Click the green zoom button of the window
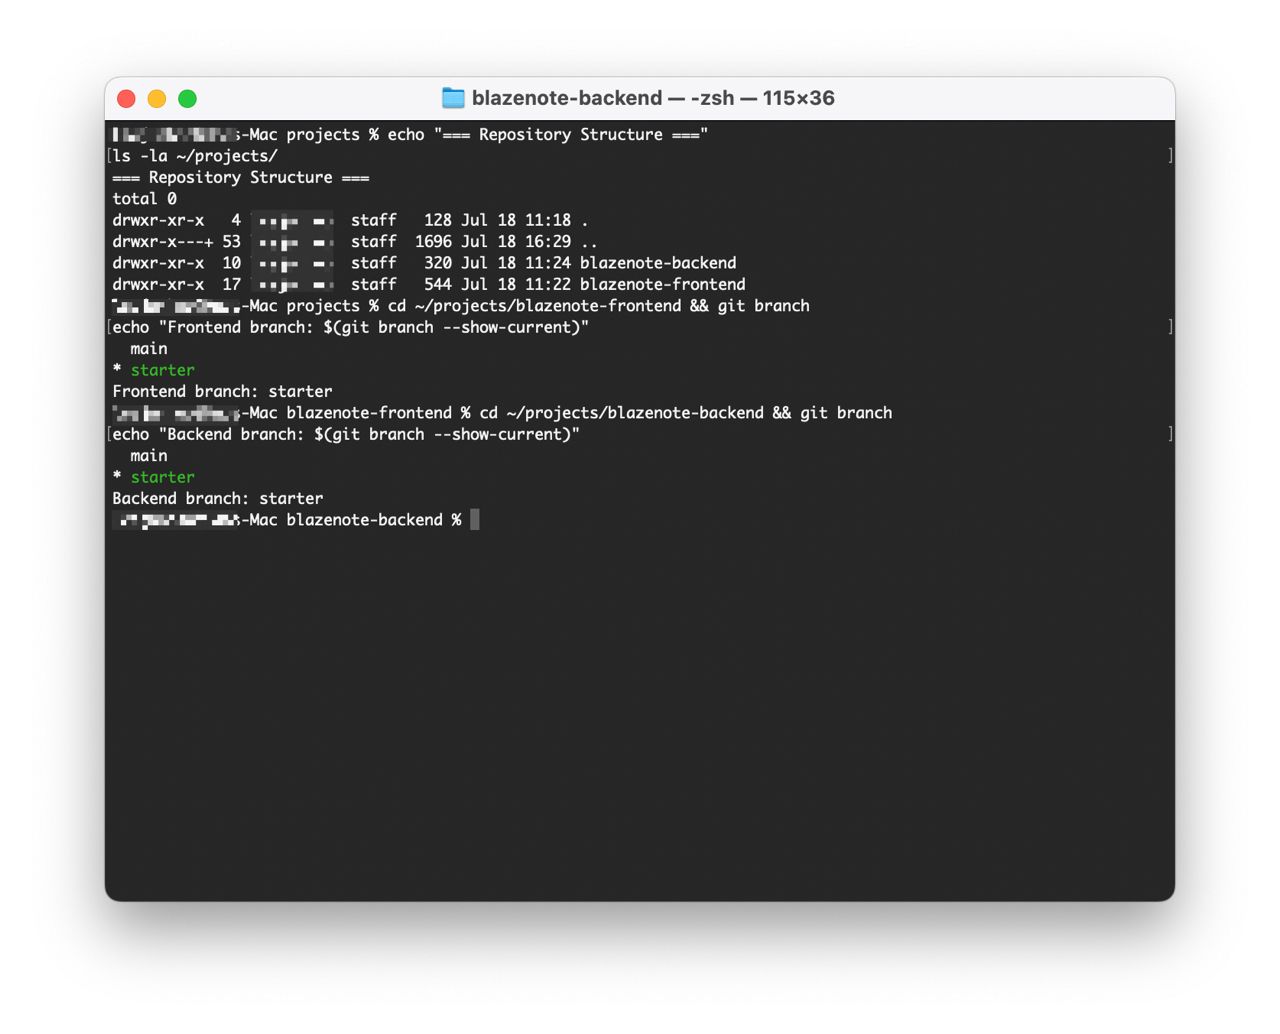This screenshot has width=1280, height=1034. click(187, 98)
